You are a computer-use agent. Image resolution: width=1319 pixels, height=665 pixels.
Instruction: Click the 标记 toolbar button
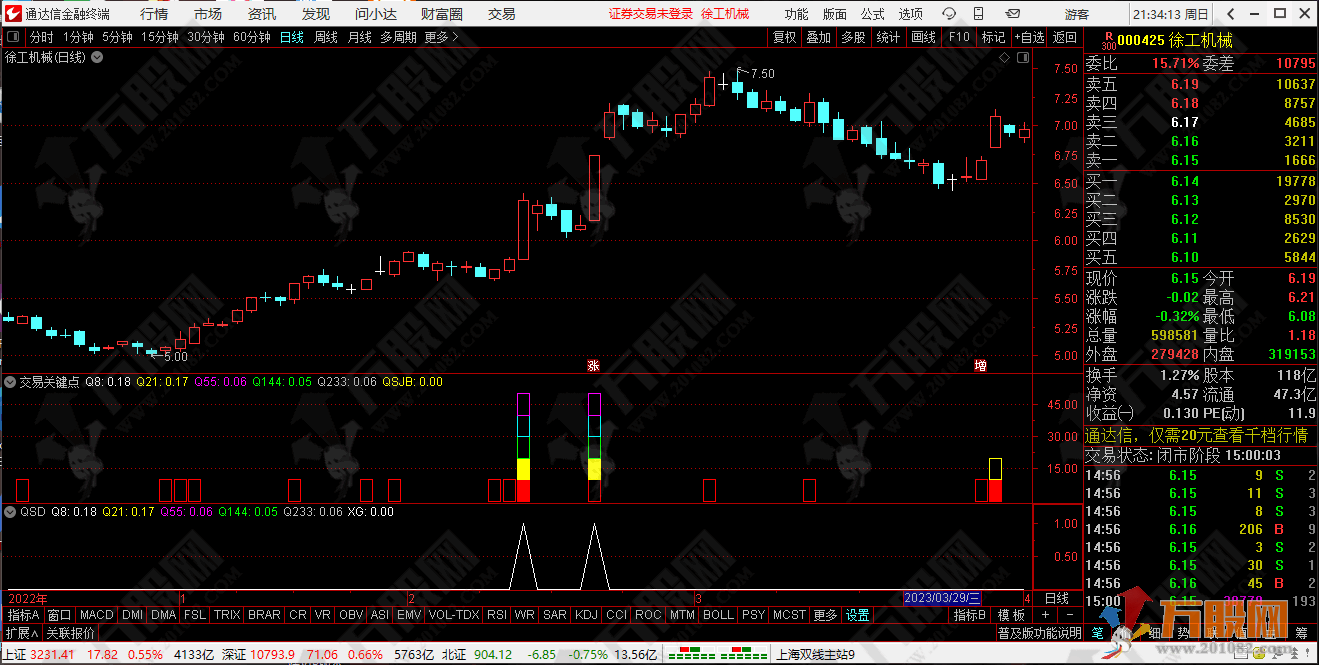[x=994, y=37]
